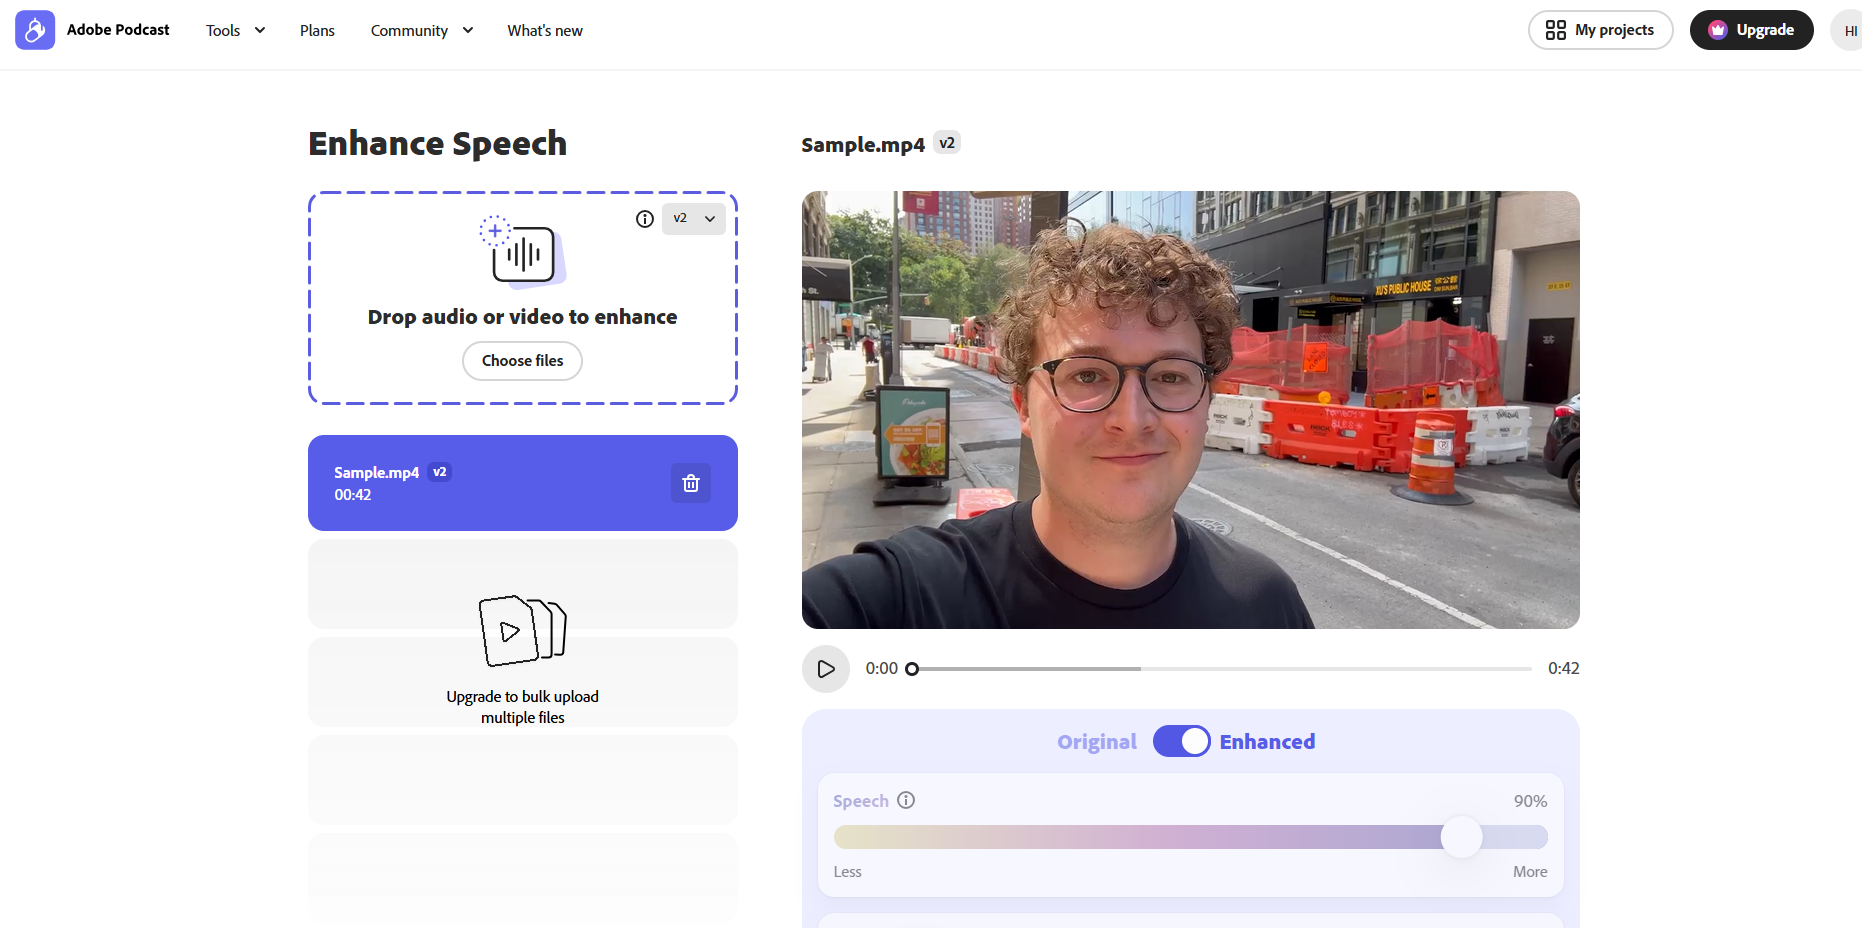This screenshot has height=928, width=1862.
Task: Click the Upgrade button
Action: (x=1751, y=30)
